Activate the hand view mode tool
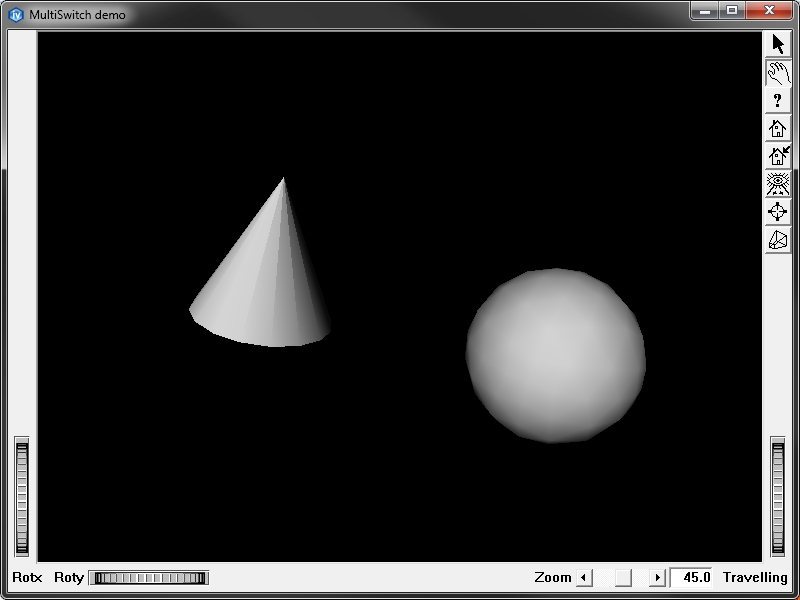 click(x=778, y=73)
